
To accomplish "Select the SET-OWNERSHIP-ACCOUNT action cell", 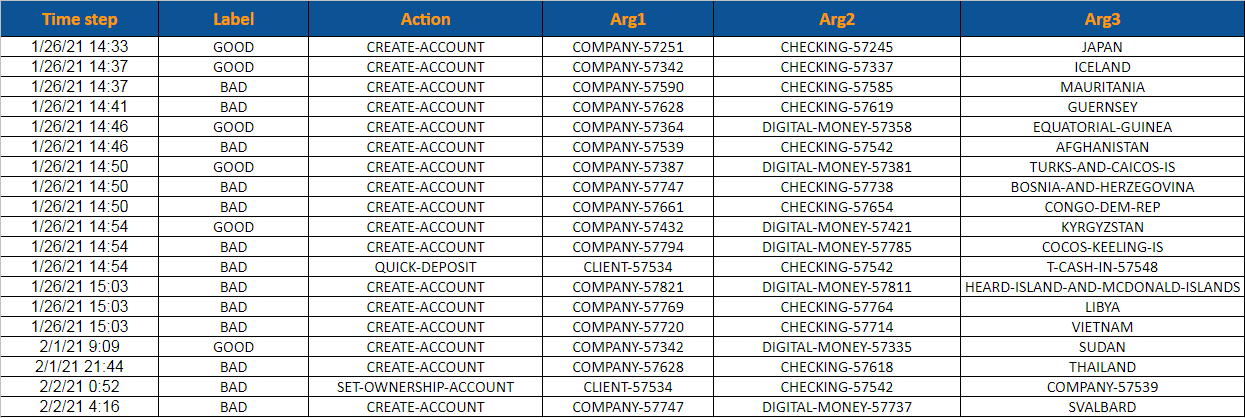I will pyautogui.click(x=425, y=387).
